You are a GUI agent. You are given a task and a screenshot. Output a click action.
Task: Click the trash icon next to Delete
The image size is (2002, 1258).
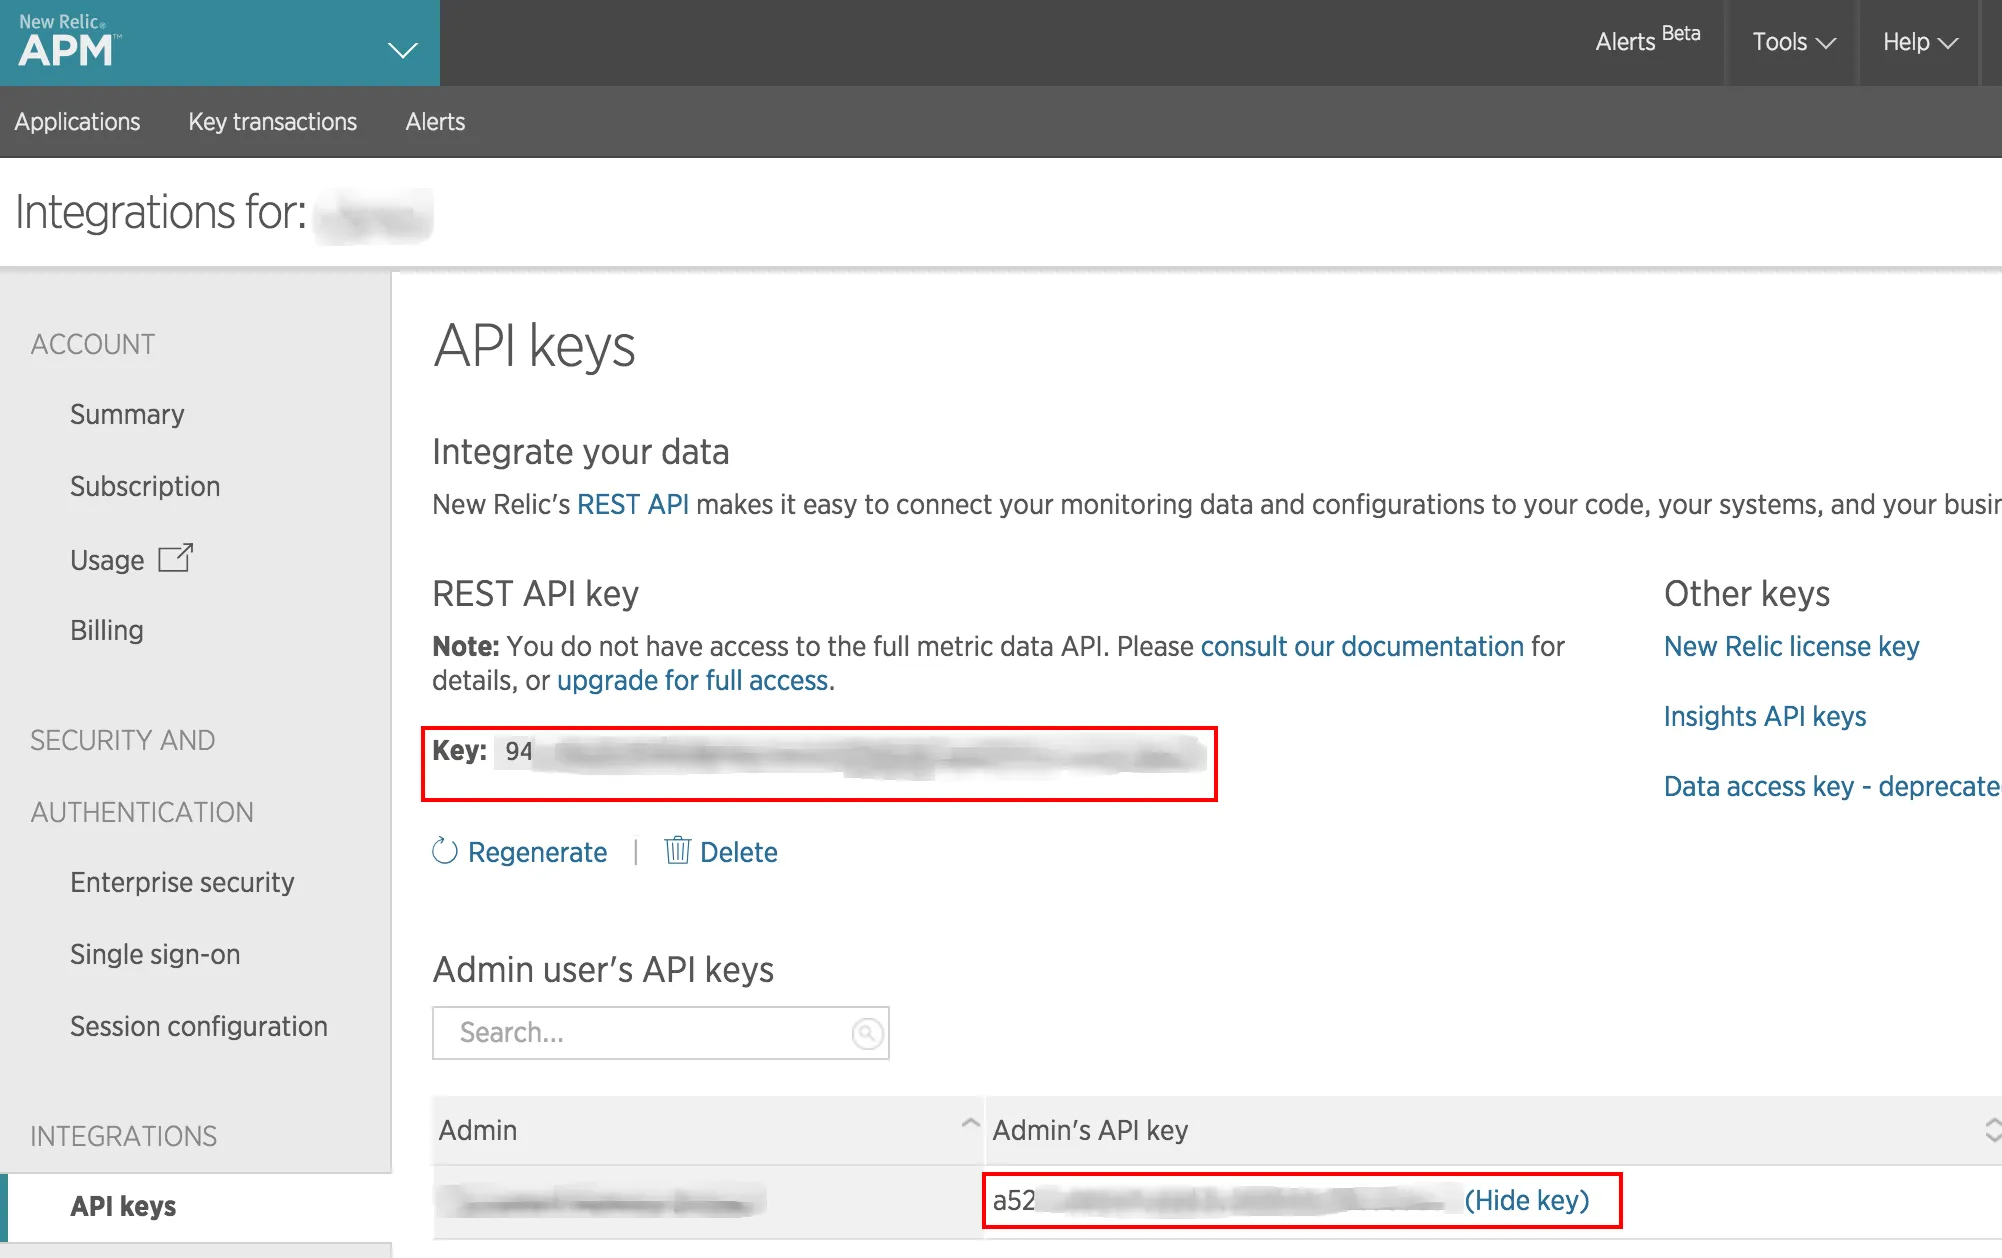[678, 851]
